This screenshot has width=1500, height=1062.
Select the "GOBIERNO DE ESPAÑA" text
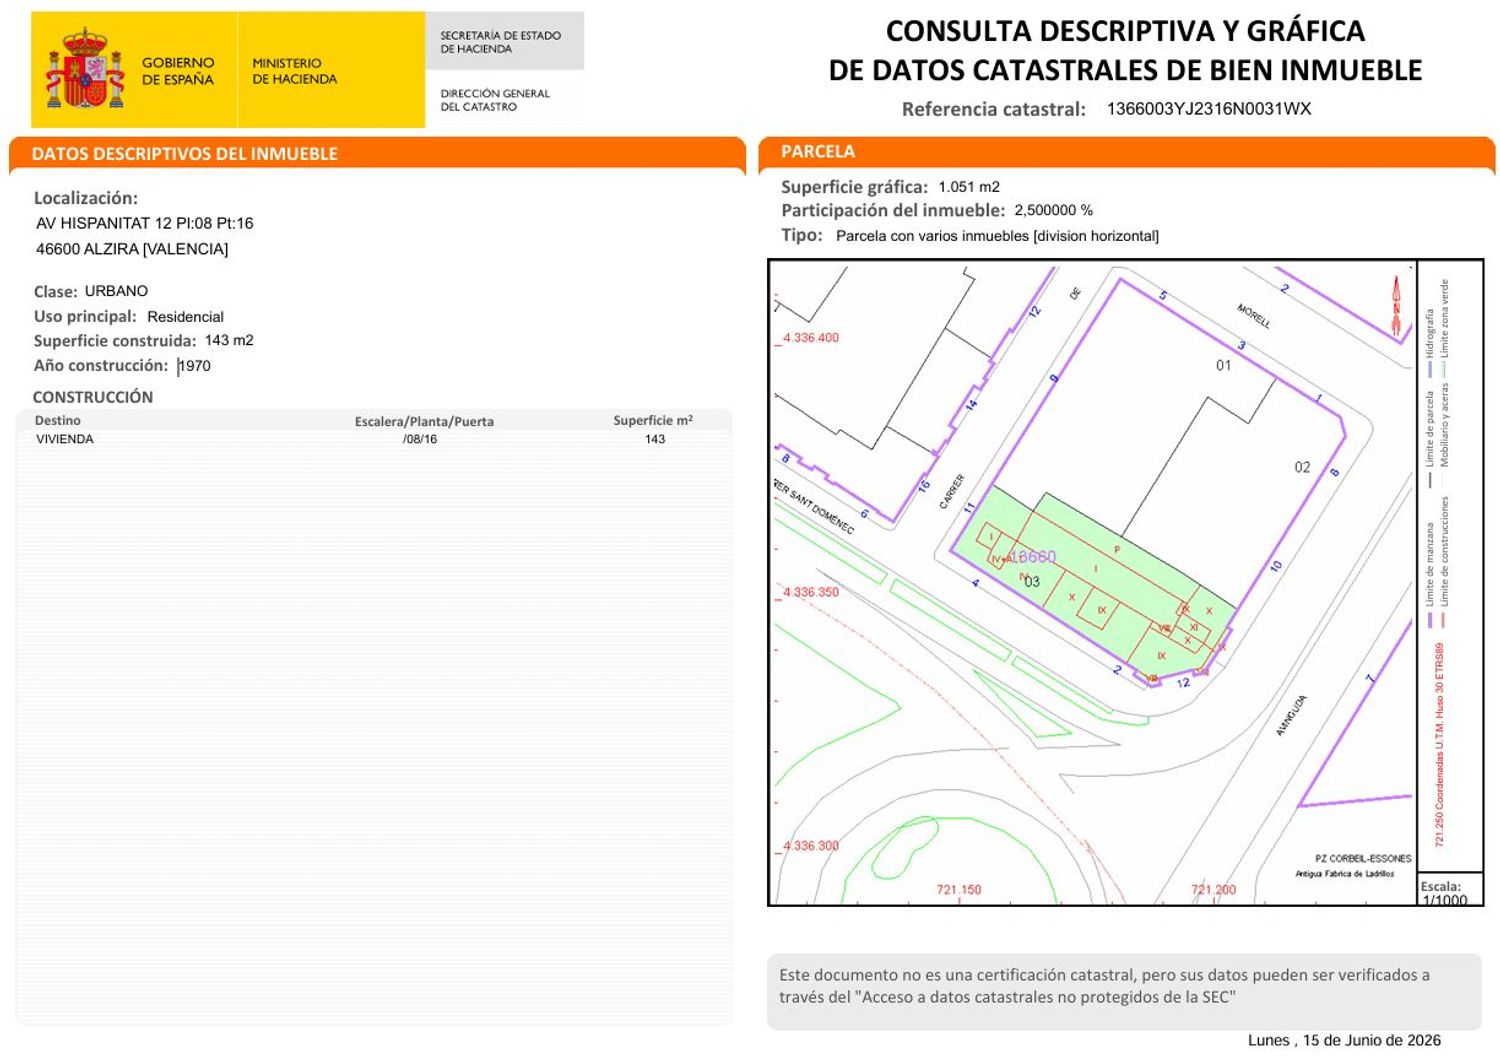[178, 71]
